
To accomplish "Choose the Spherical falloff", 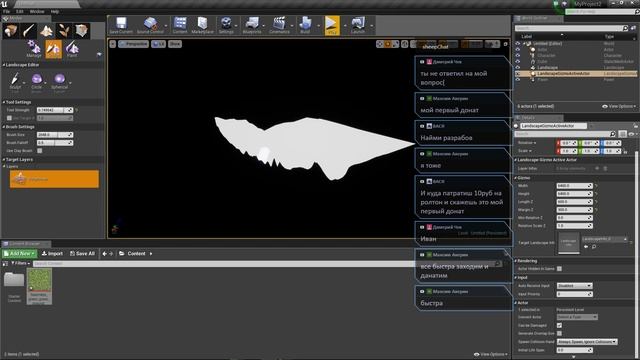I will [x=60, y=82].
